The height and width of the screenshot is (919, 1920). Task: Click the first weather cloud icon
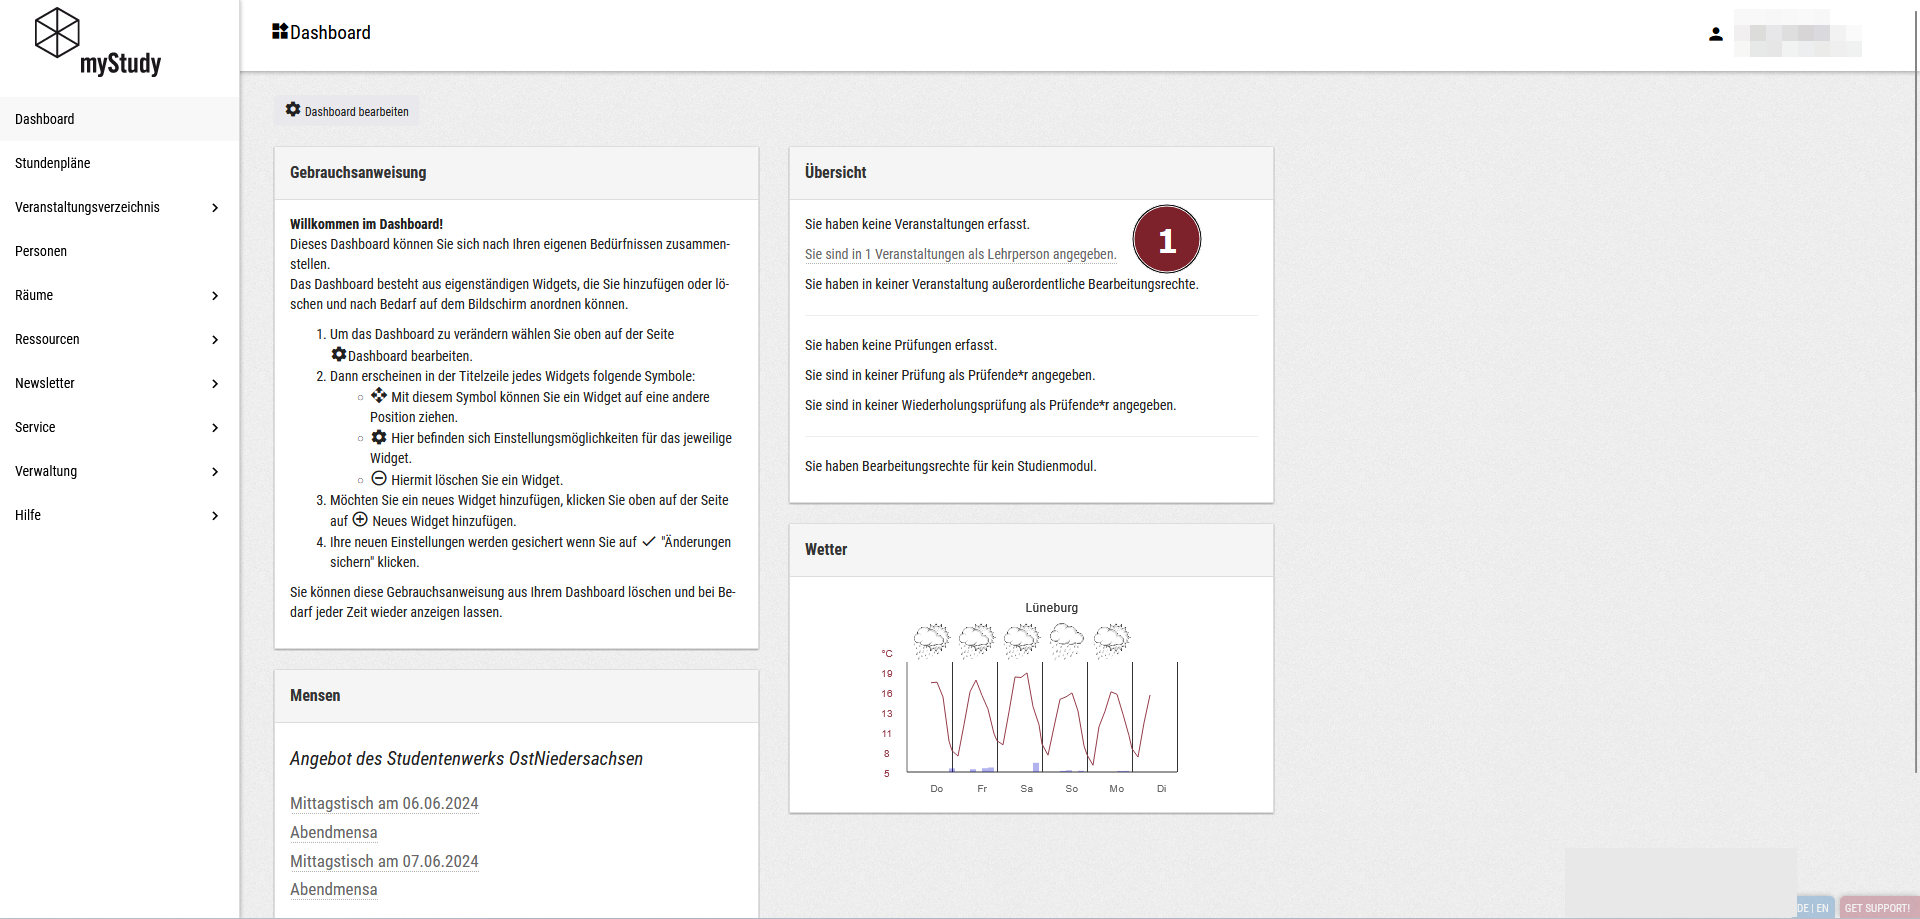[931, 640]
